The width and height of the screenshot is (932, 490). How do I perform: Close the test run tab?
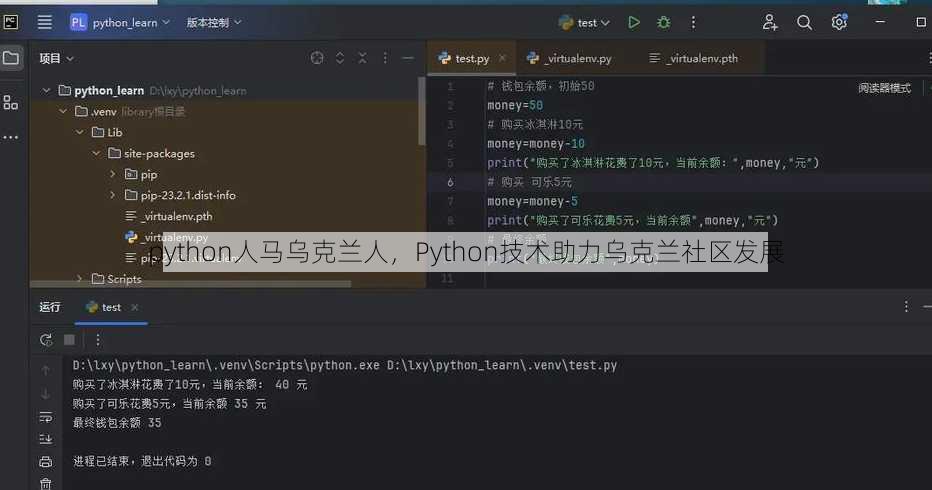click(135, 307)
